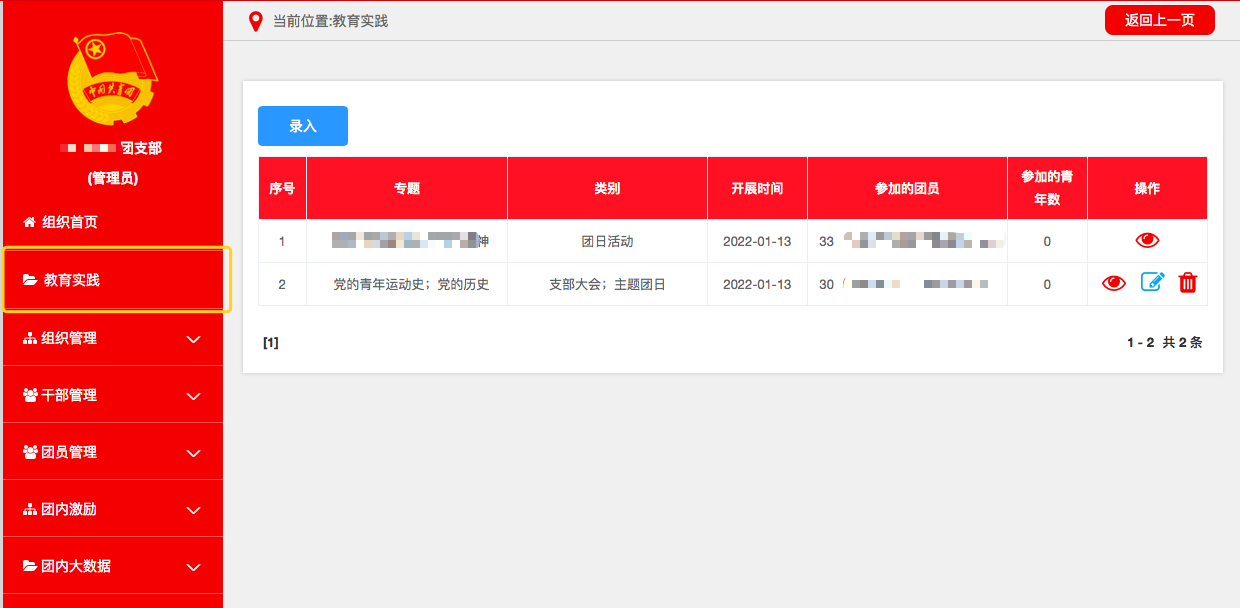Screen dimensions: 1240x608
Task: Select the 团日活动 category cell
Action: (x=607, y=241)
